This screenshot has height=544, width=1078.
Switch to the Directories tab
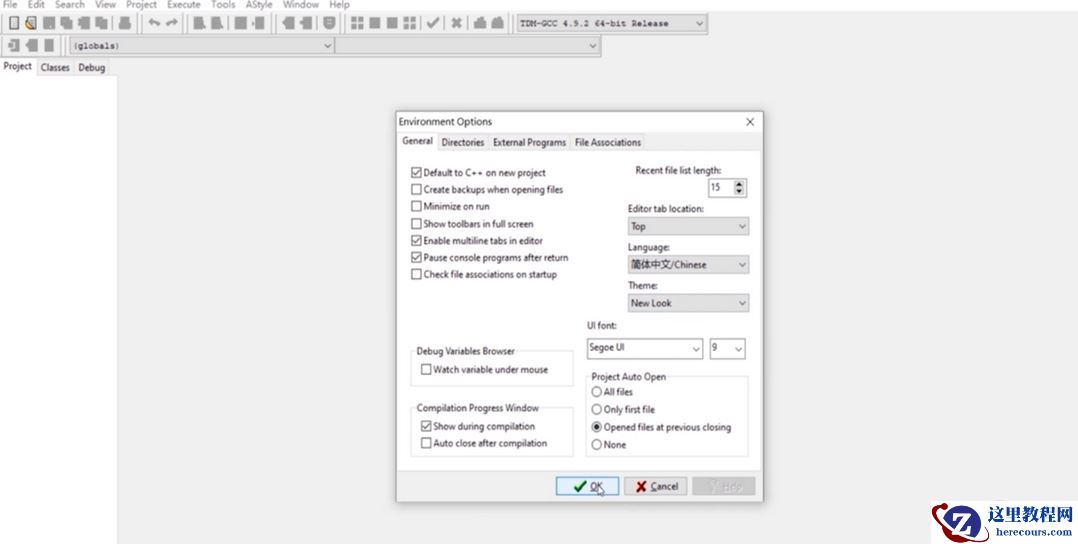(462, 143)
